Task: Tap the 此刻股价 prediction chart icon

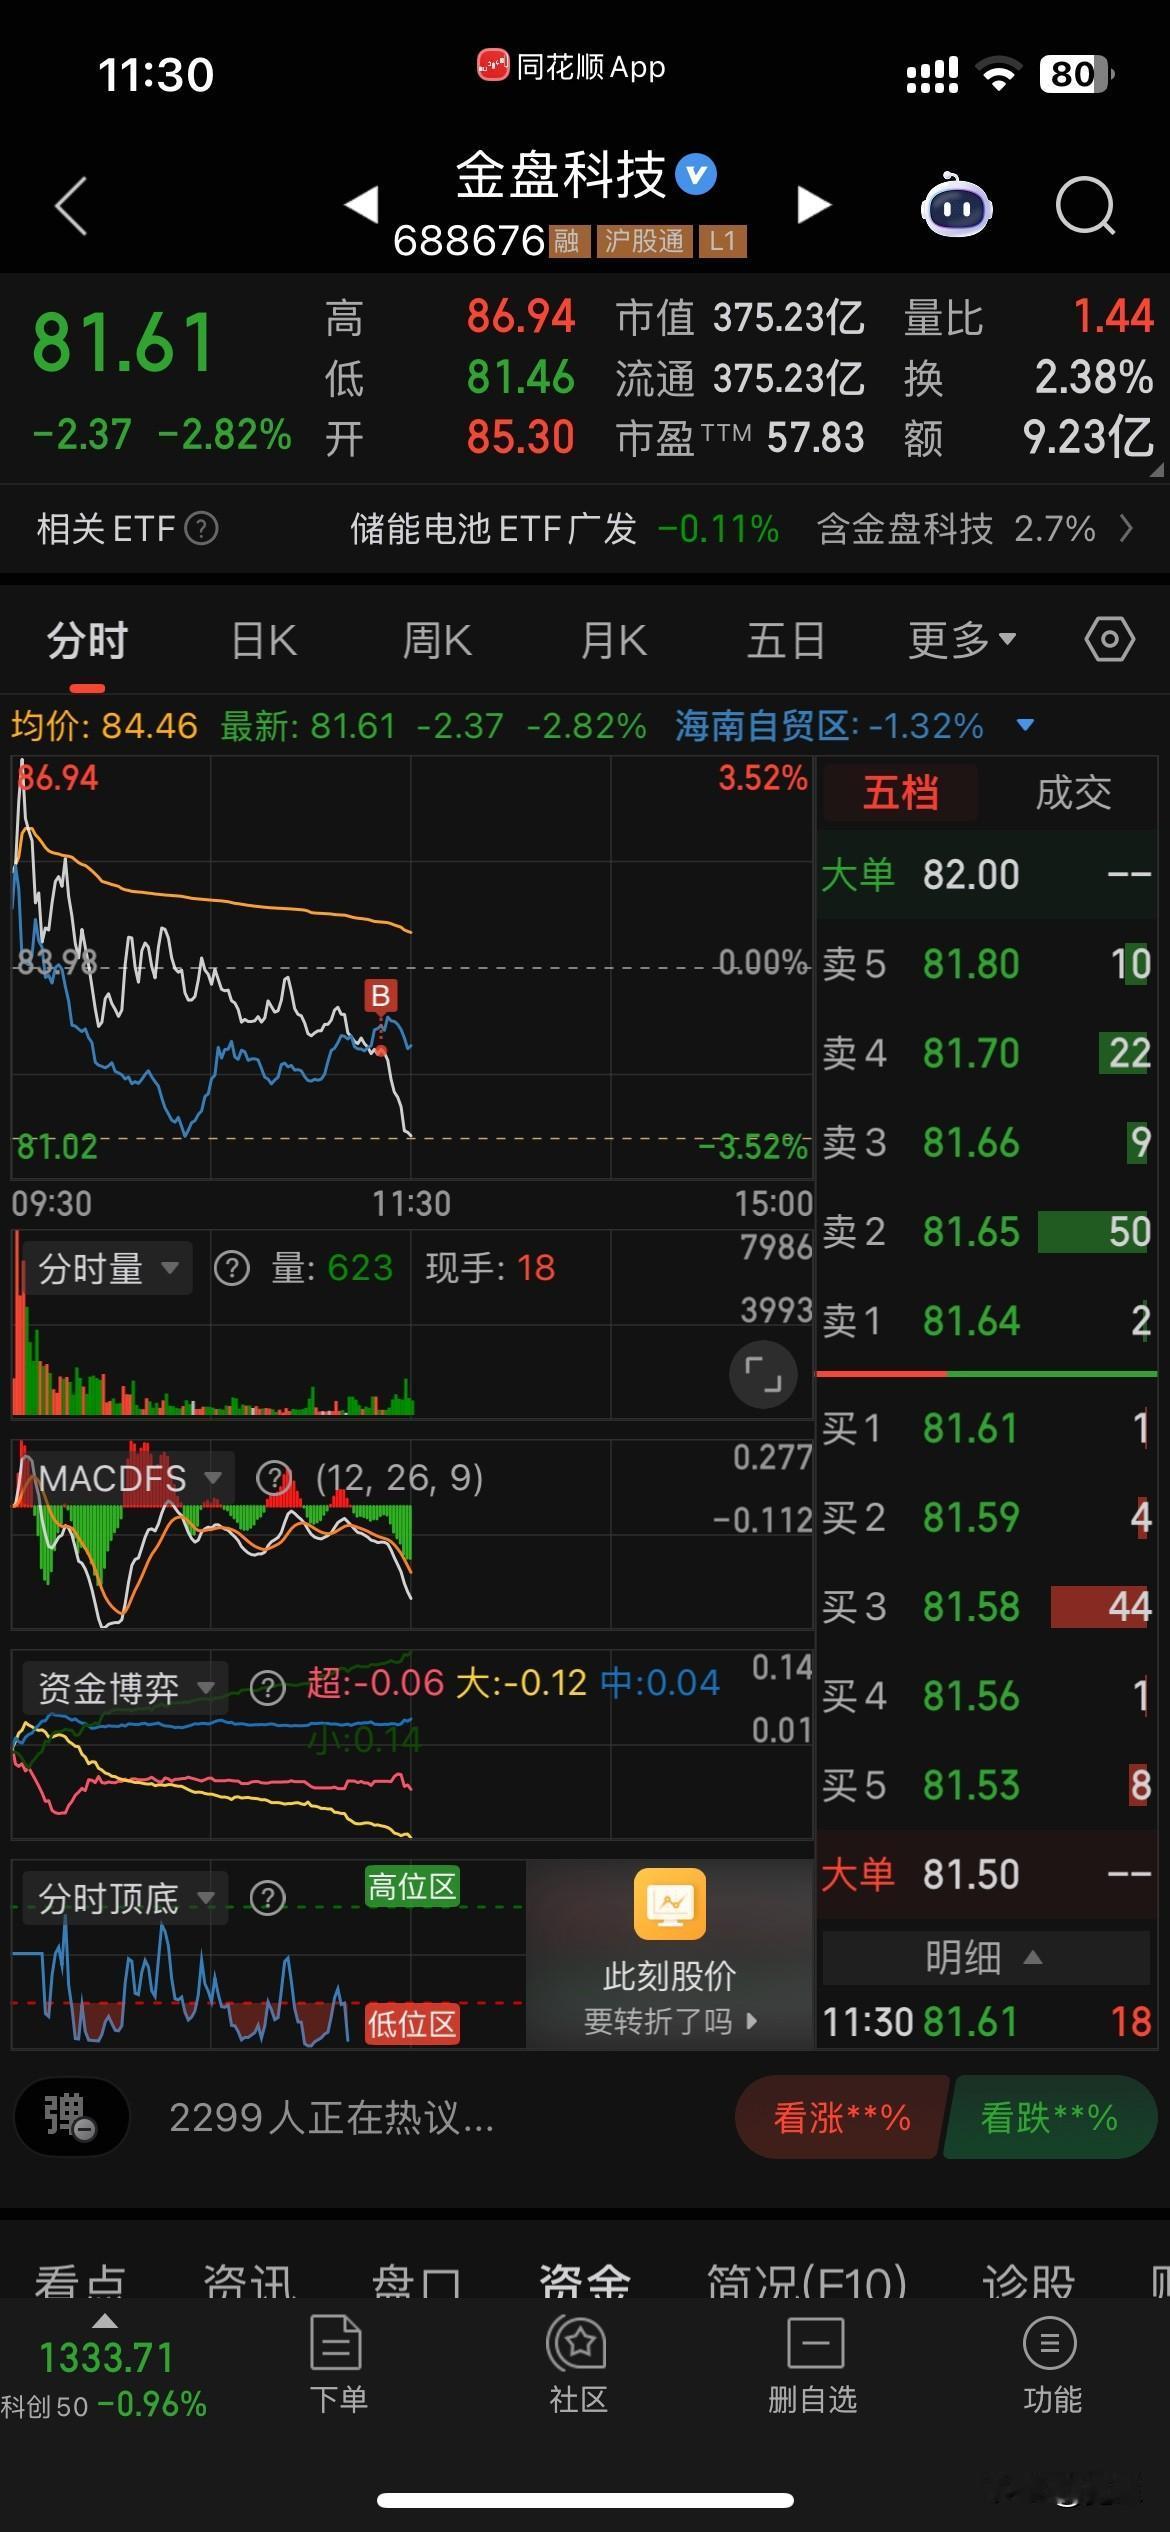Action: pos(670,1903)
